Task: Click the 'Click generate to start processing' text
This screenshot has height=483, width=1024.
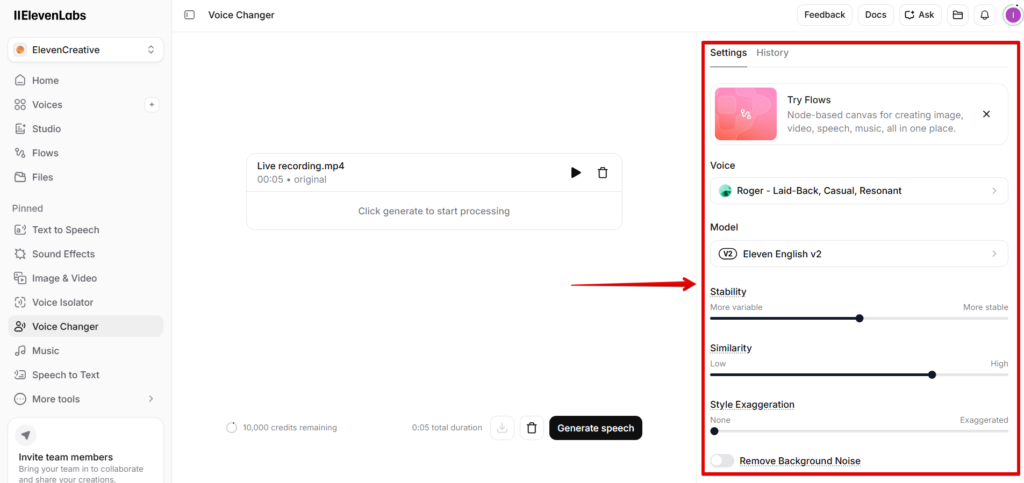Action: pyautogui.click(x=434, y=211)
